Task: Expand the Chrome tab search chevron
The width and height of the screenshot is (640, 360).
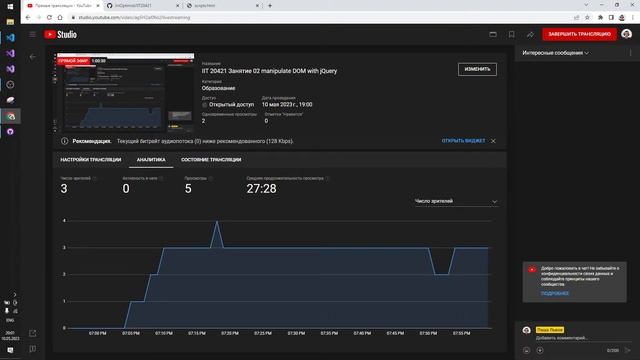Action: pos(587,5)
